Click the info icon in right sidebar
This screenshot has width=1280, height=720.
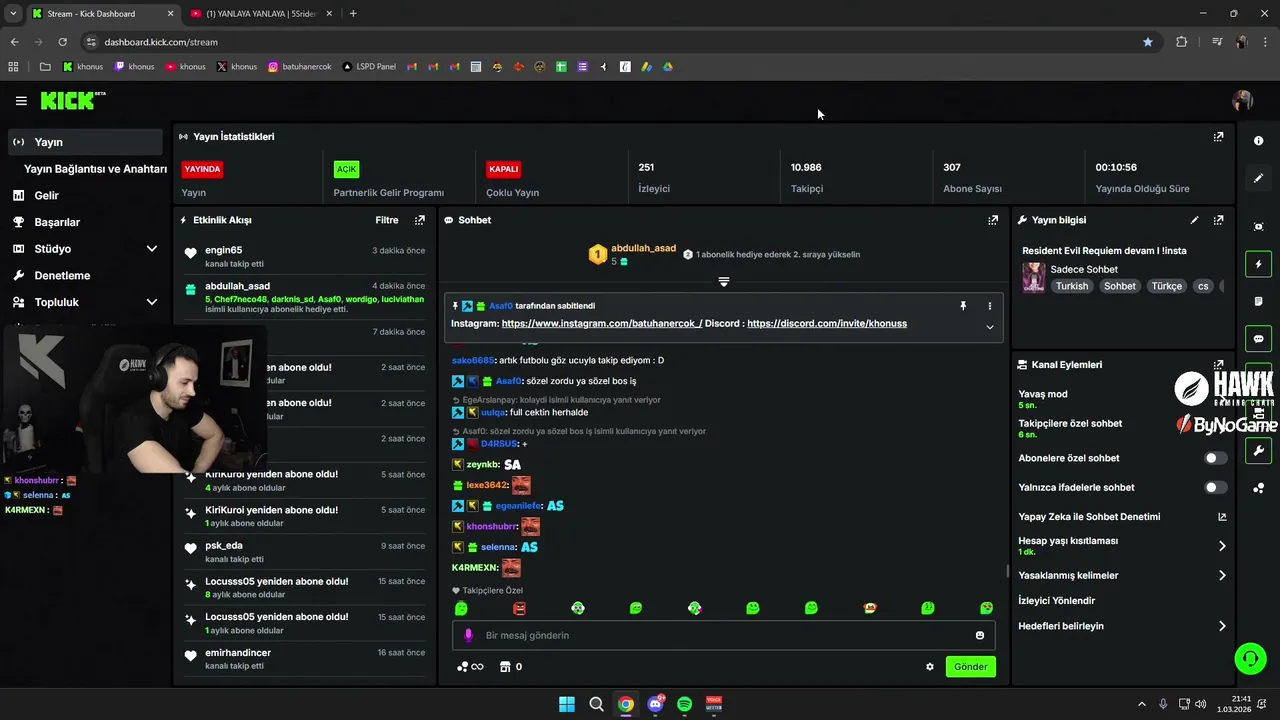[x=1258, y=141]
